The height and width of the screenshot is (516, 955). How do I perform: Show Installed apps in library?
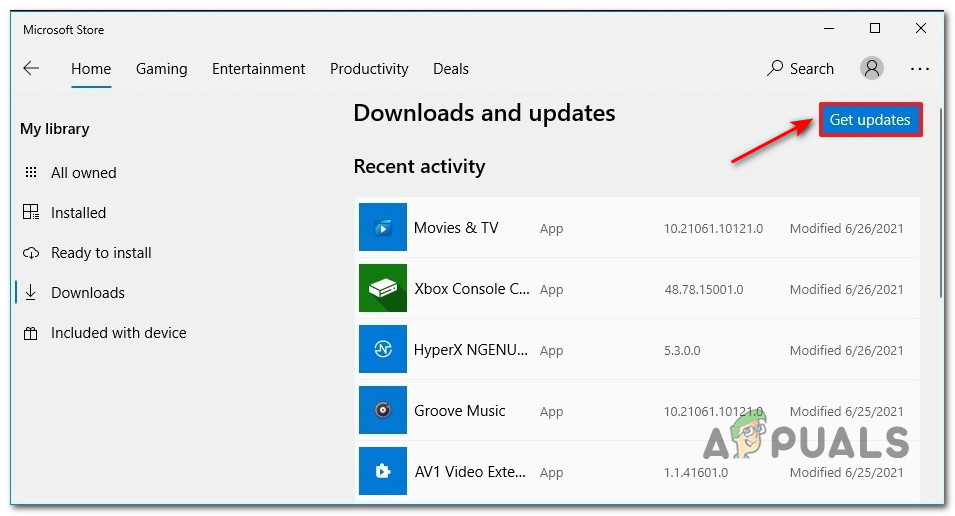pyautogui.click(x=78, y=213)
